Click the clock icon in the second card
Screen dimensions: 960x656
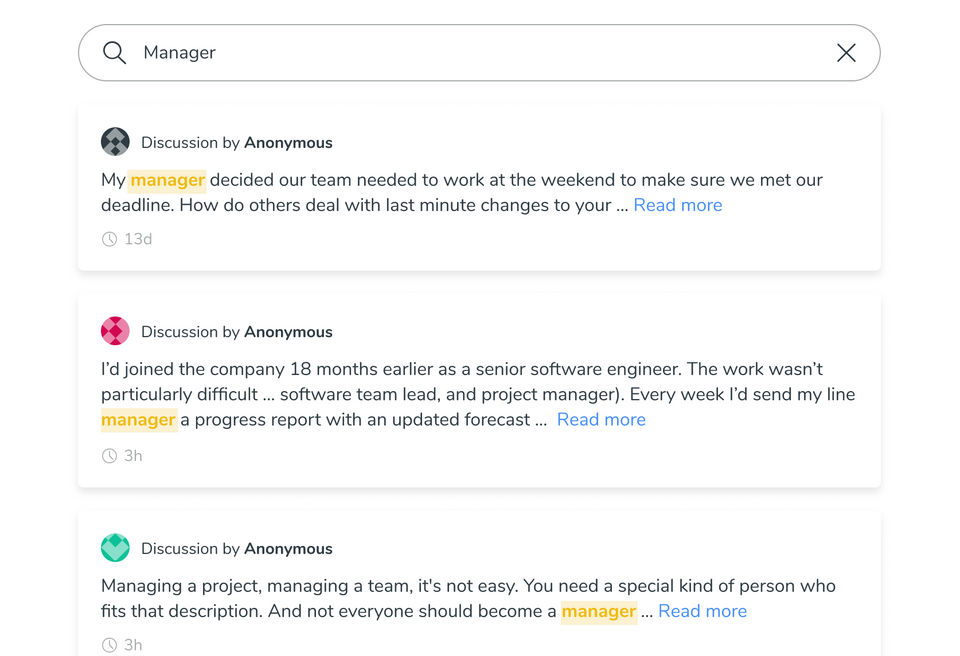109,456
